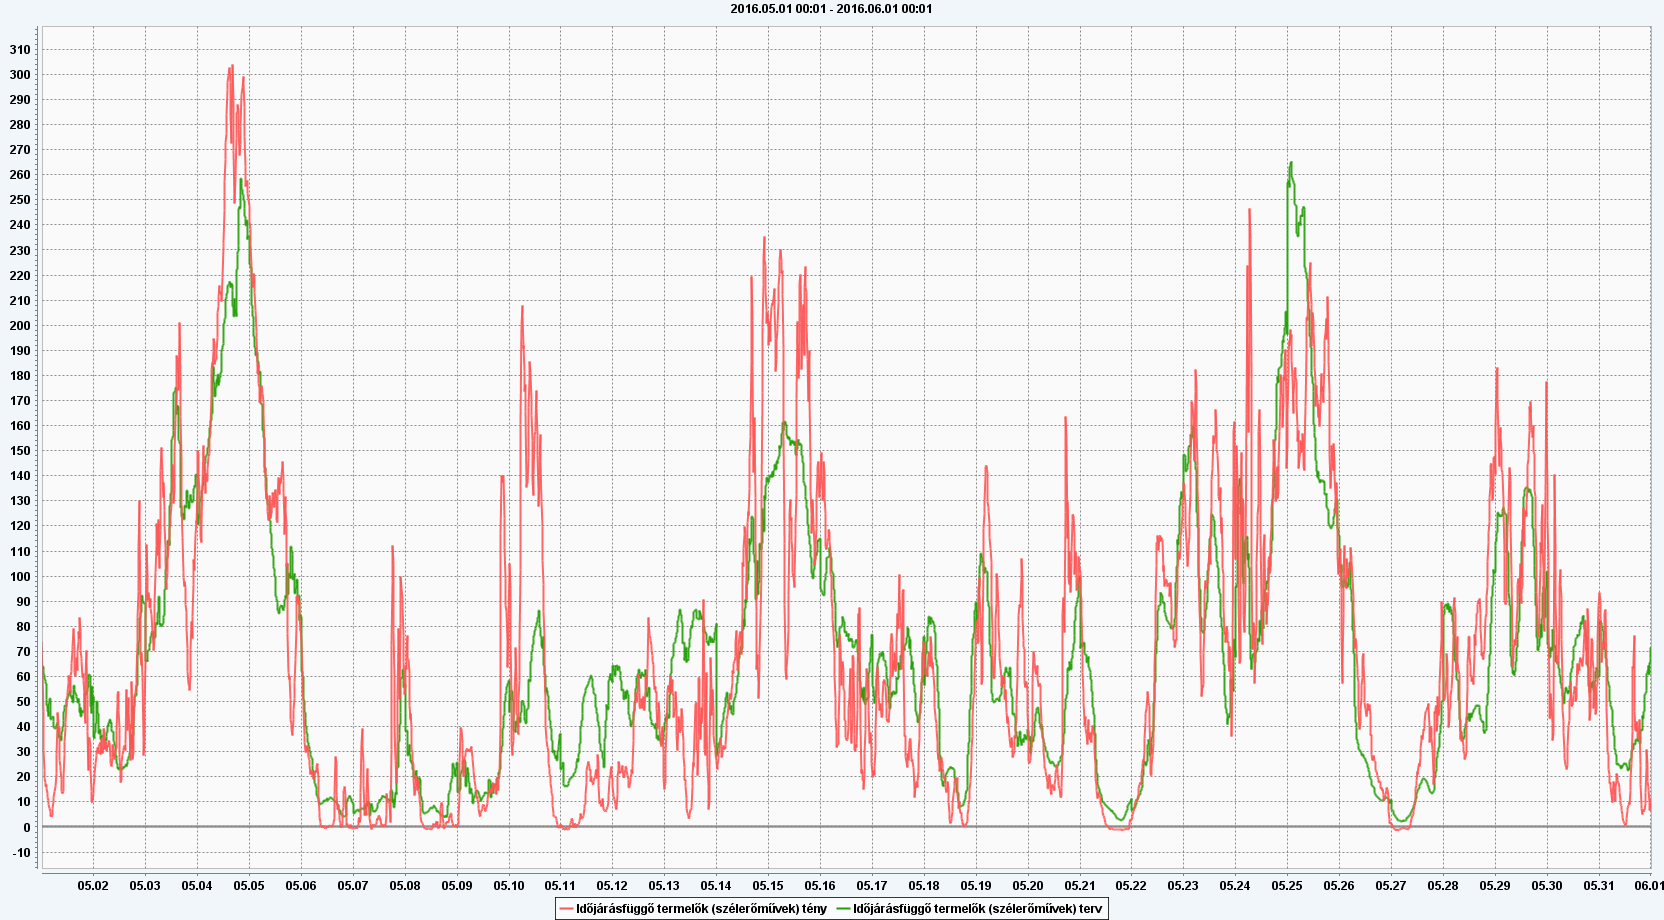Viewport: 1664px width, 920px height.
Task: Click x-axis date 05.15
Action: point(768,886)
